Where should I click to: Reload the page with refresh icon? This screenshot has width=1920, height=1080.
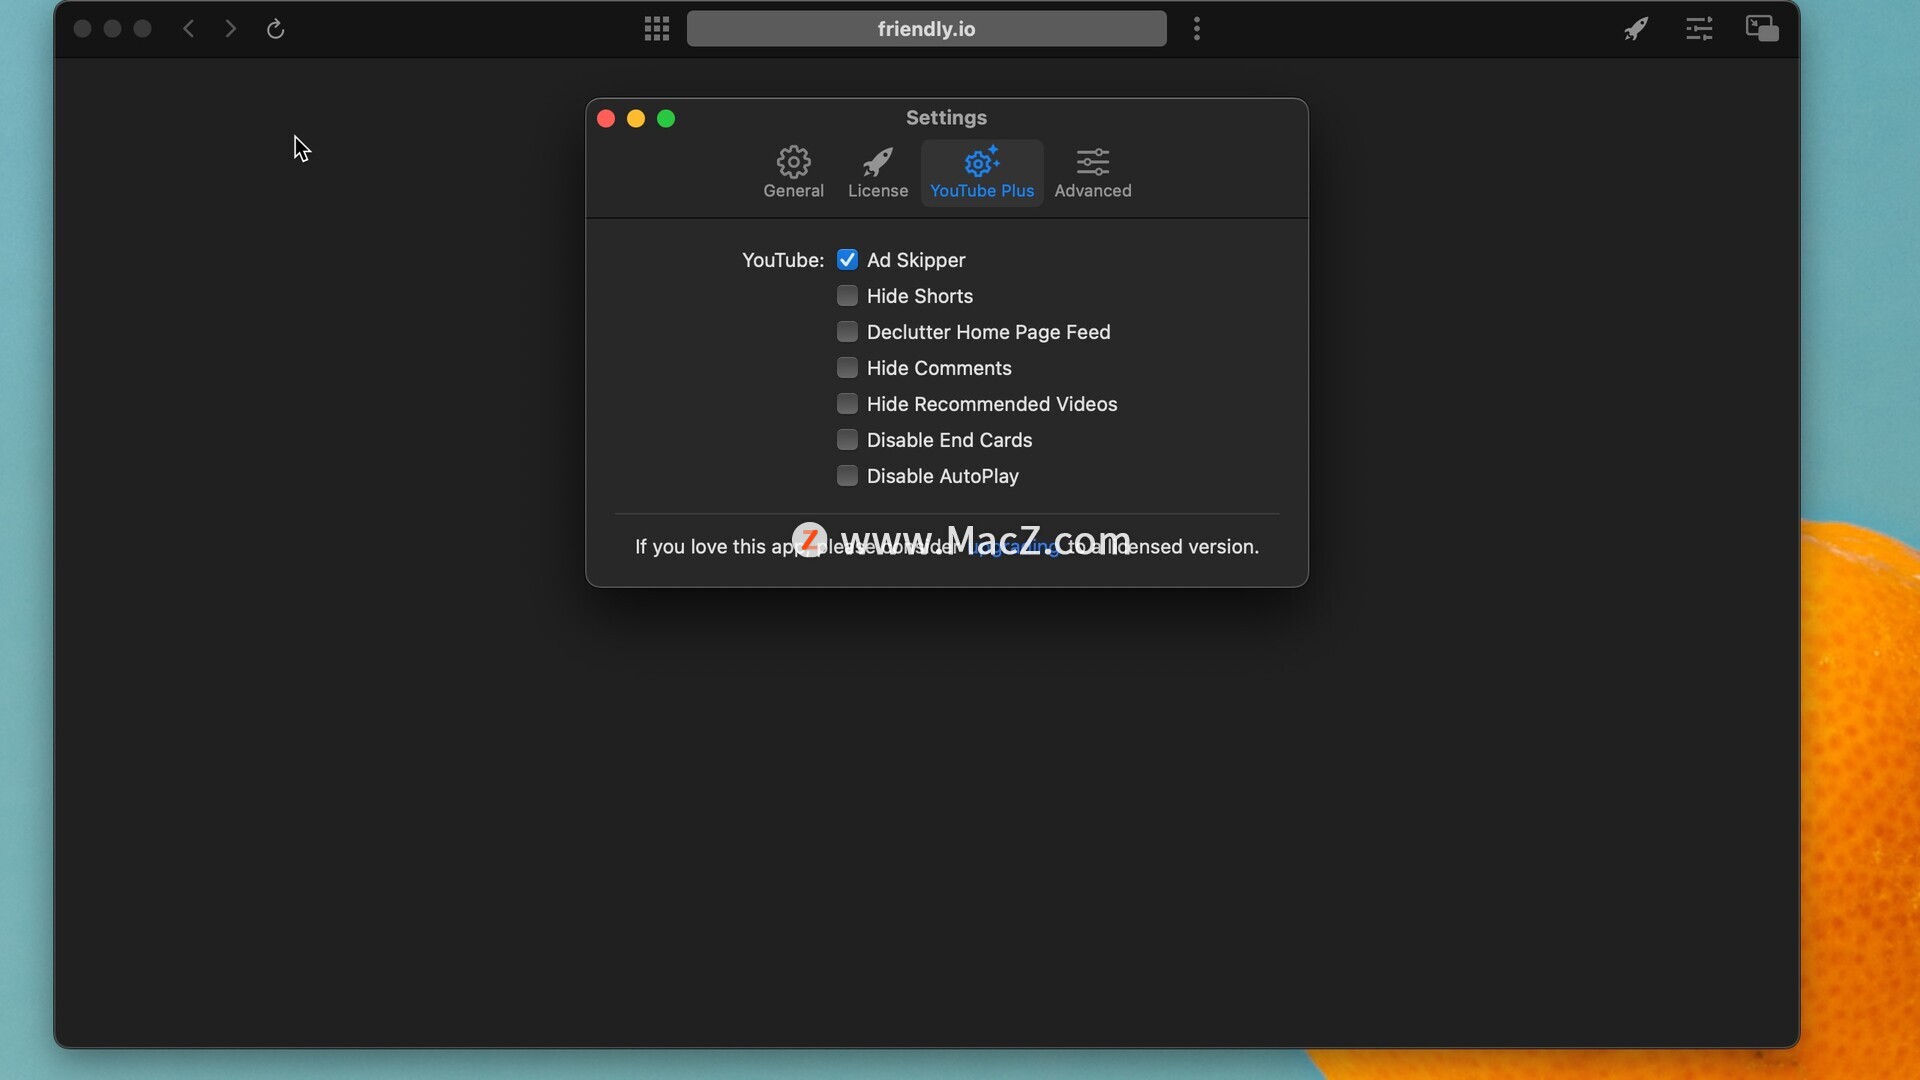(276, 29)
